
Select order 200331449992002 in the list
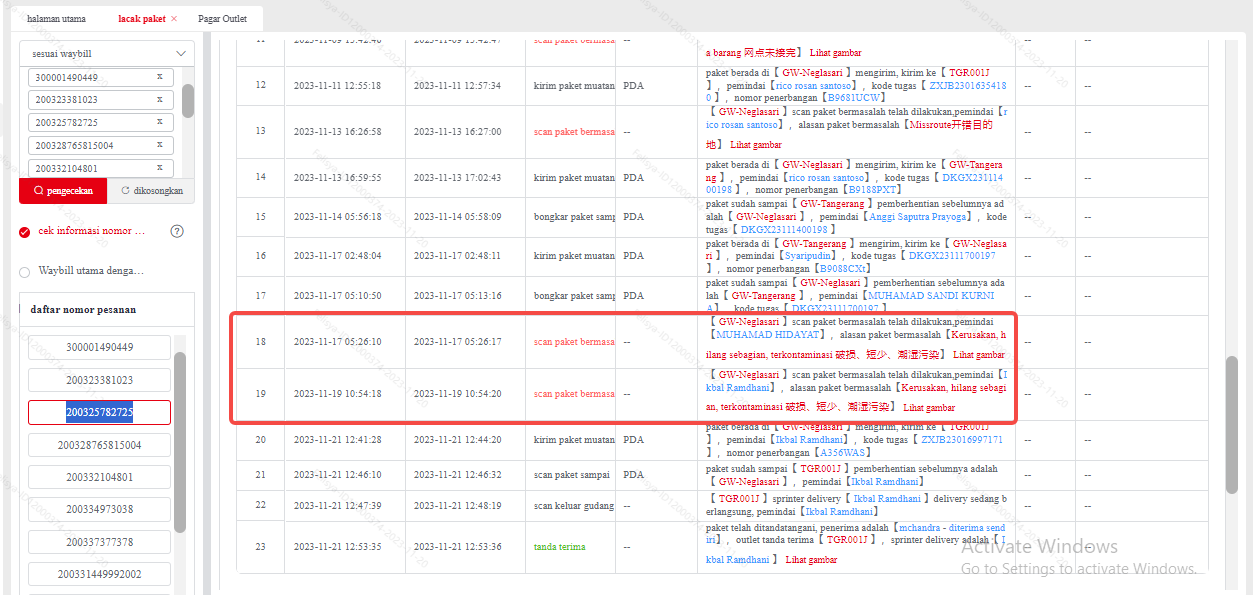(x=100, y=574)
